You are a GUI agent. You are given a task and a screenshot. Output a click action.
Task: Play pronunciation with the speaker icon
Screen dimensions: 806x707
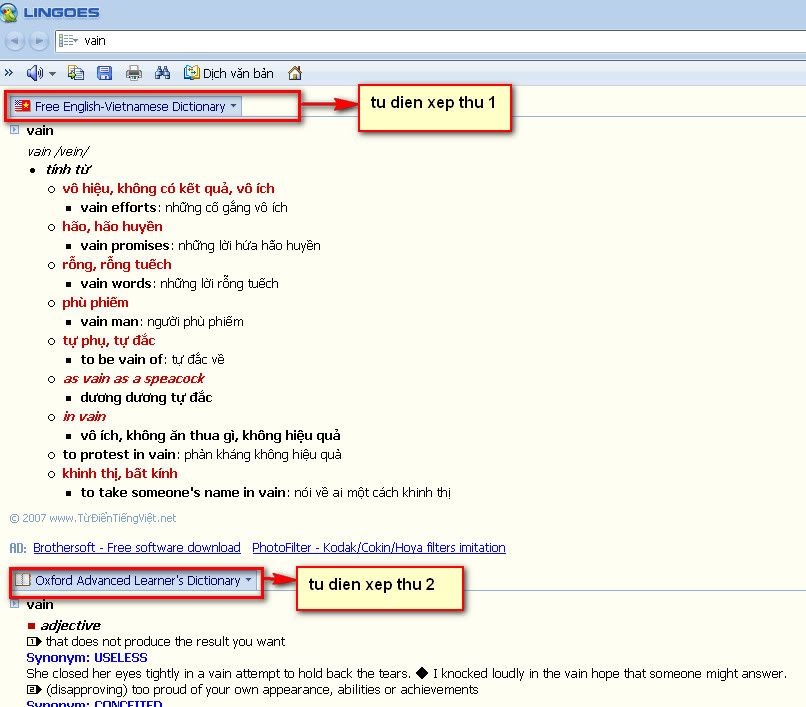(x=34, y=73)
